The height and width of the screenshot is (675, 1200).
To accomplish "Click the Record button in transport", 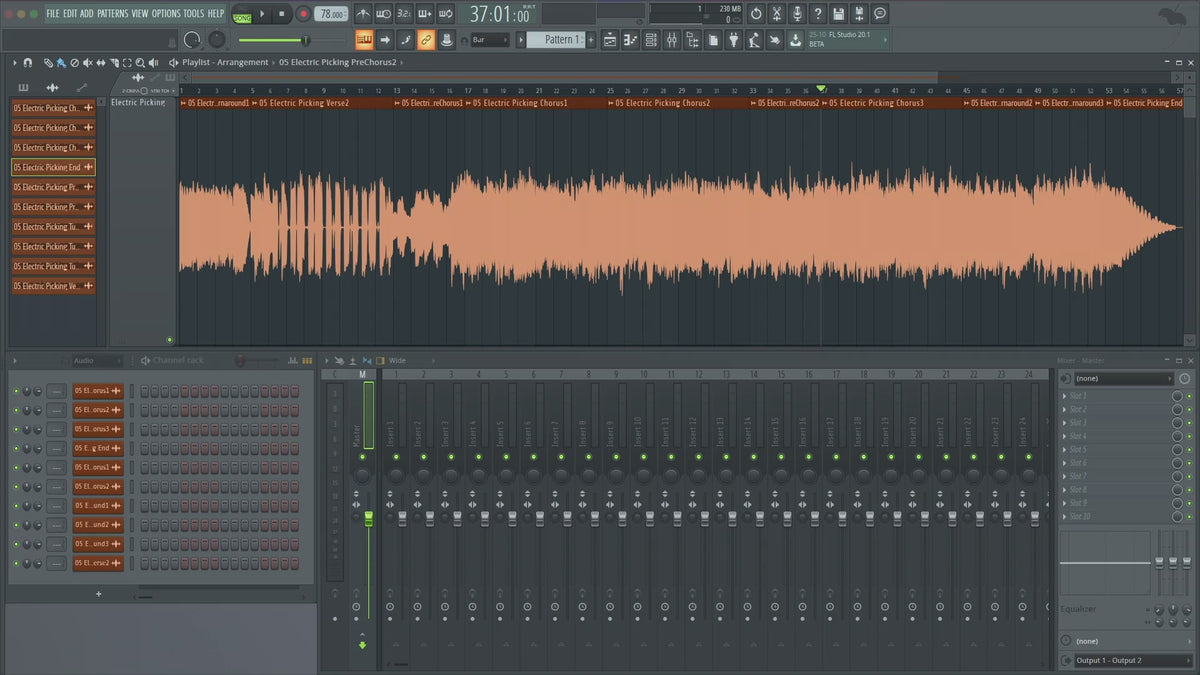I will click(x=302, y=14).
